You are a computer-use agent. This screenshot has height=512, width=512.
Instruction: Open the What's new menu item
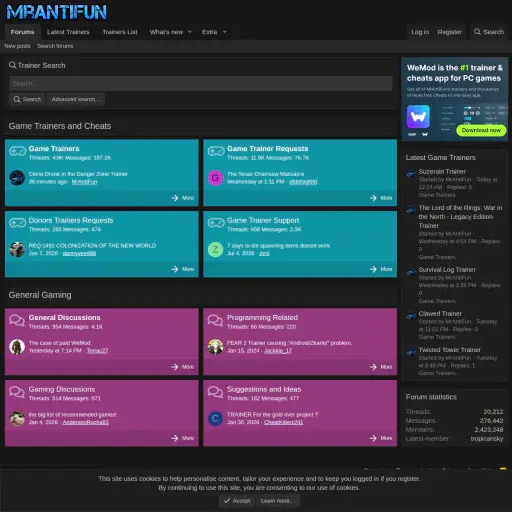click(166, 32)
